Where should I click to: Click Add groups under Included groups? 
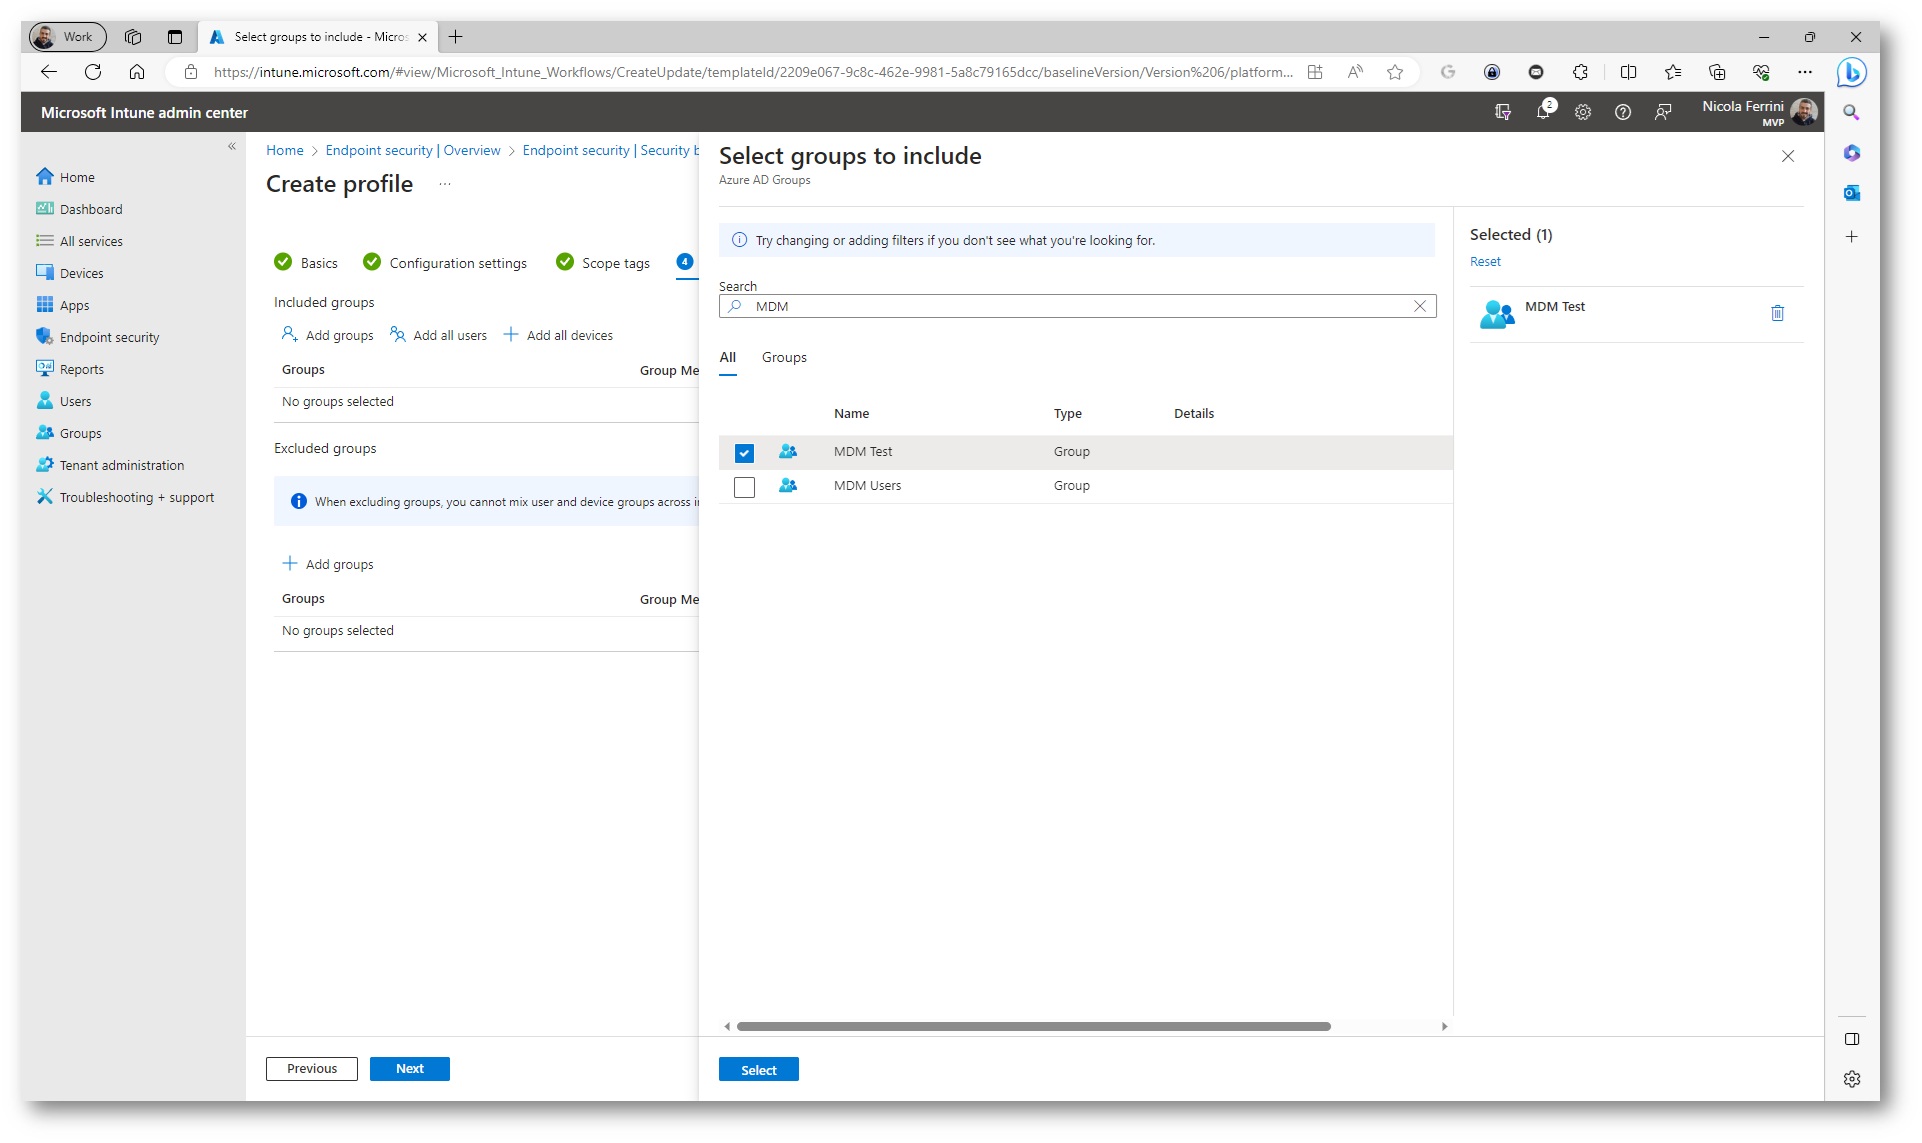click(328, 335)
